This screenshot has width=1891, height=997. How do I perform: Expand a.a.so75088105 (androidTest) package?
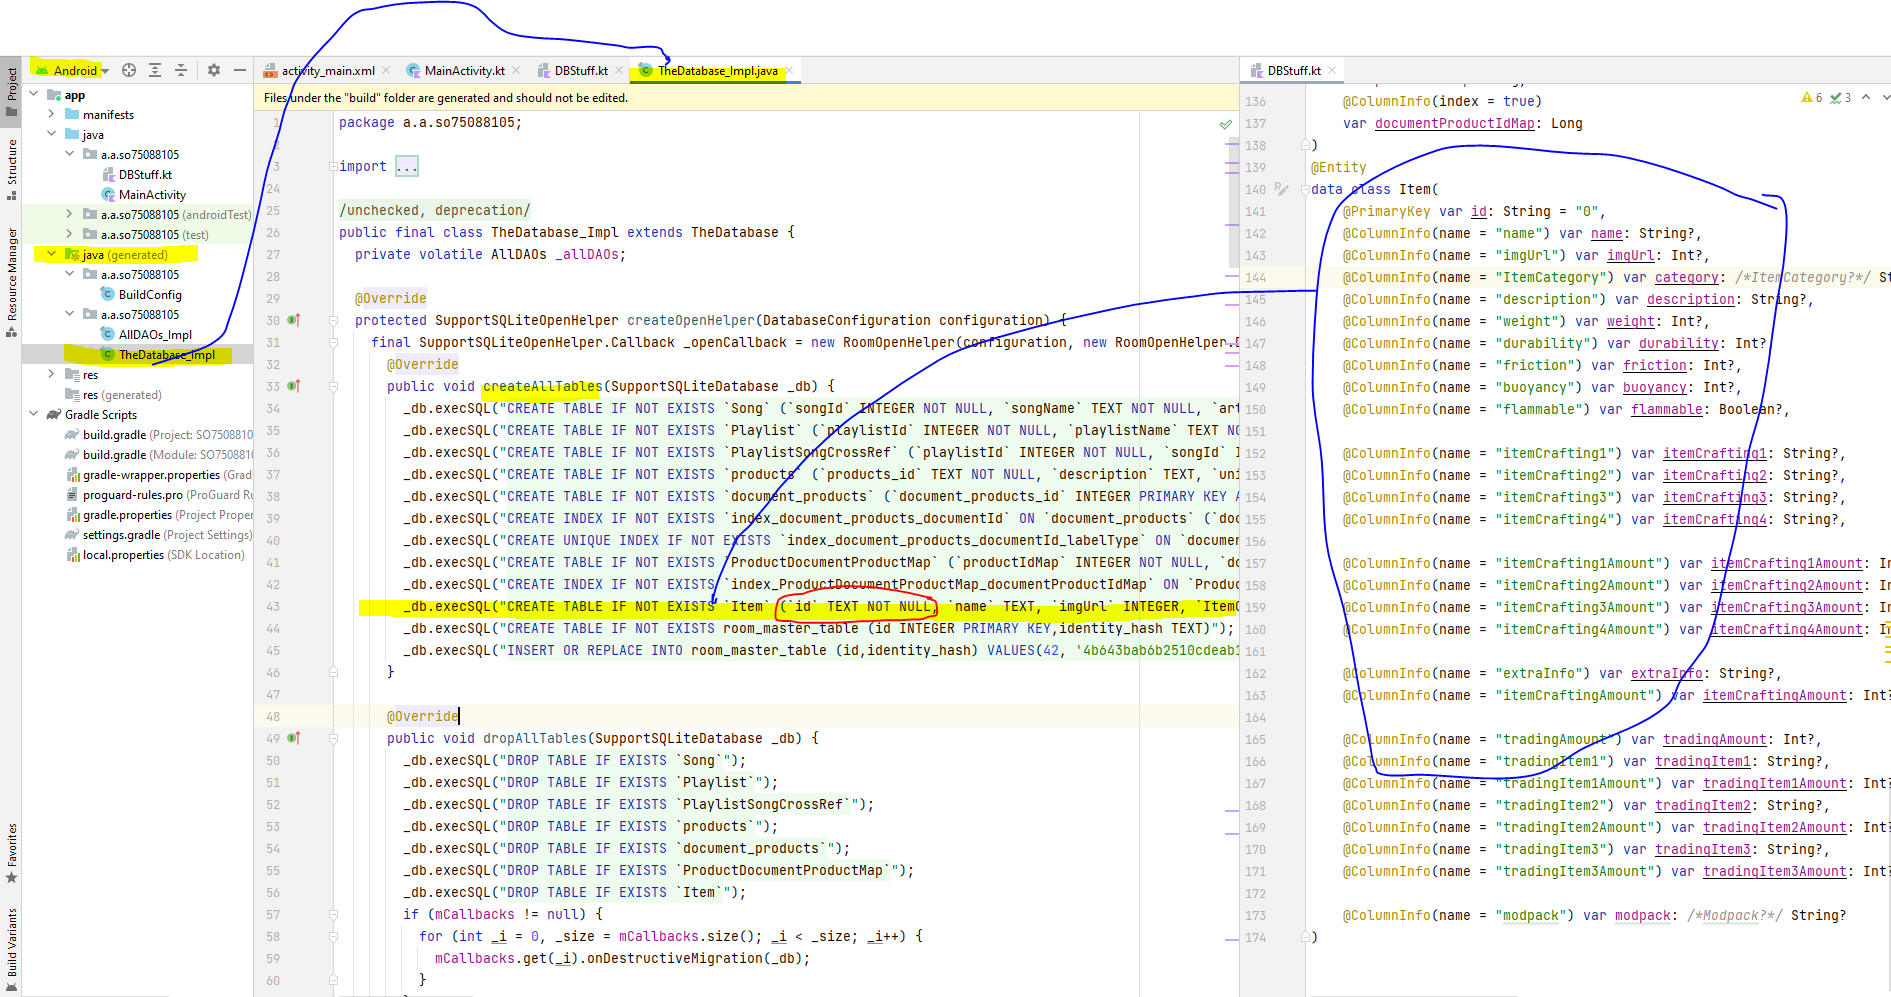70,215
